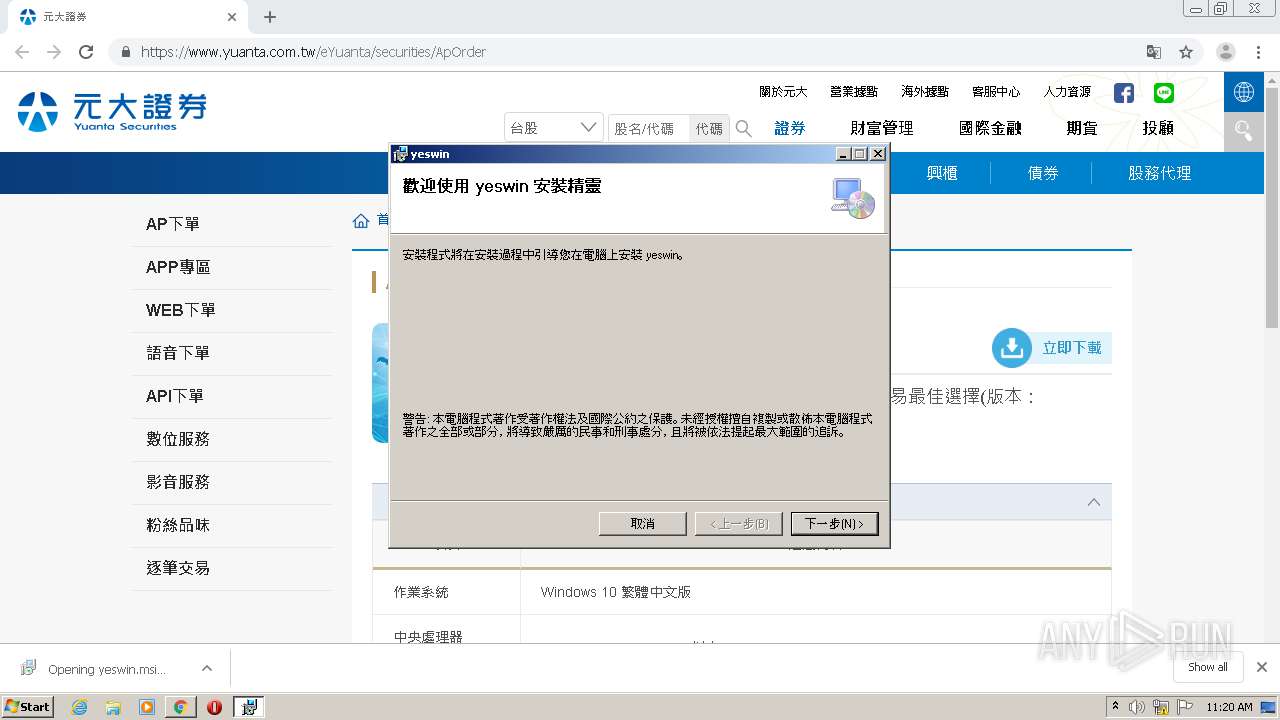Screen dimensions: 1280x720
Task: Open the media player taskbar icon
Action: click(x=147, y=707)
